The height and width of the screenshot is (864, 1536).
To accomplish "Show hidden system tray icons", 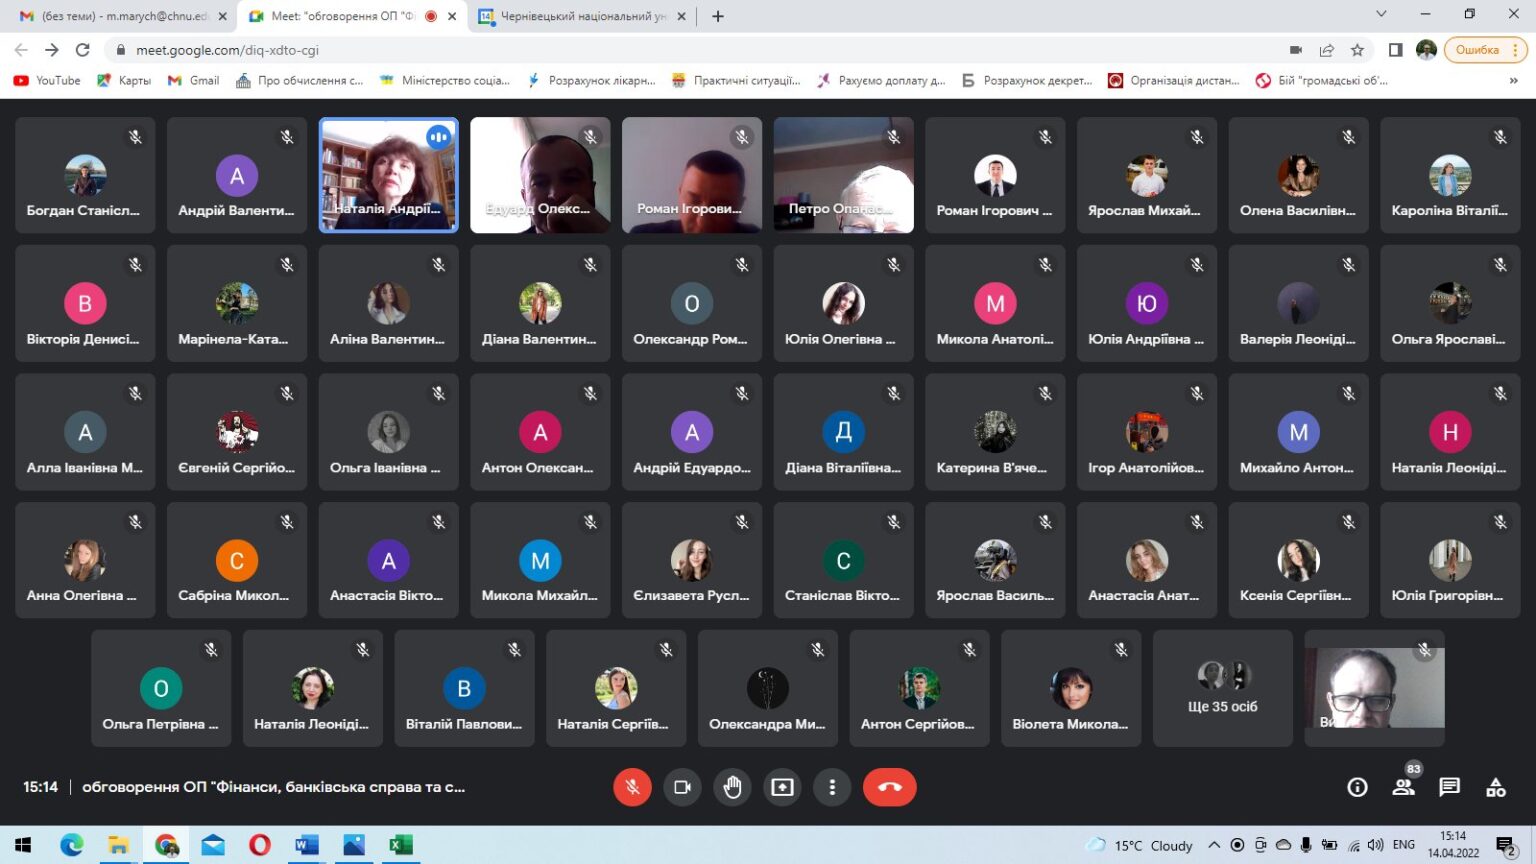I will 1214,845.
